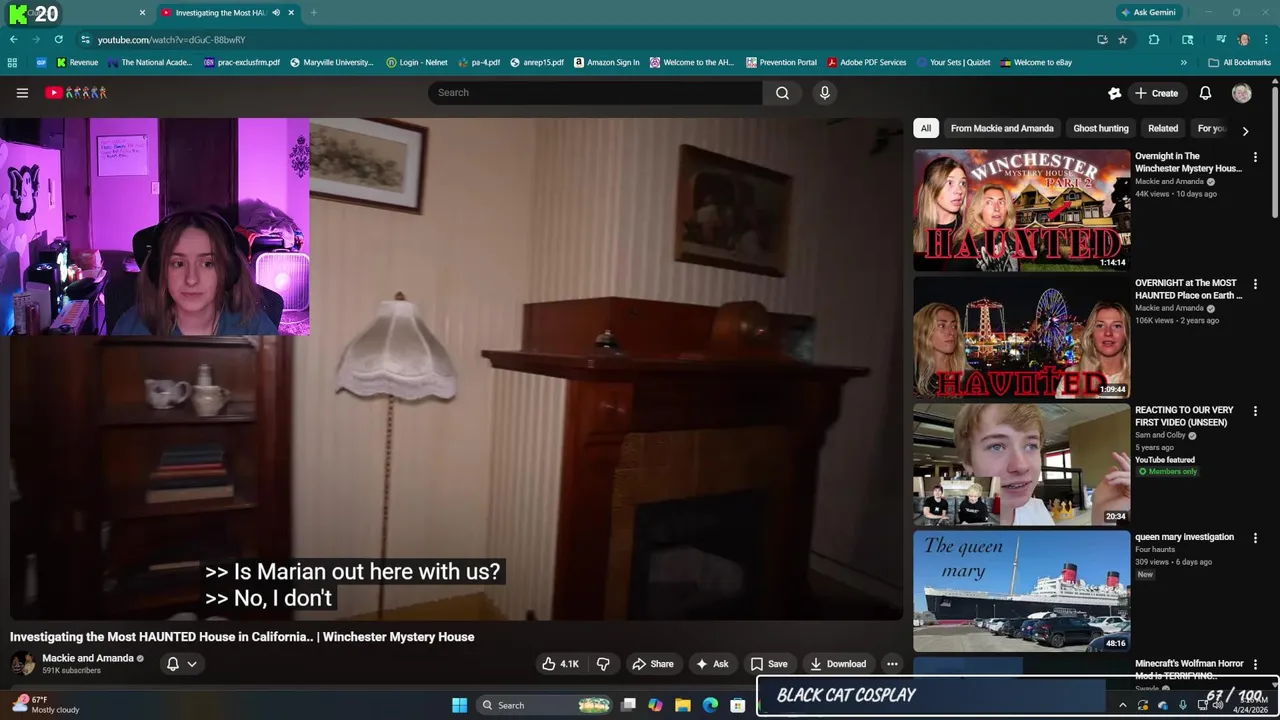This screenshot has width=1280, height=720.
Task: Download the video
Action: 838,664
